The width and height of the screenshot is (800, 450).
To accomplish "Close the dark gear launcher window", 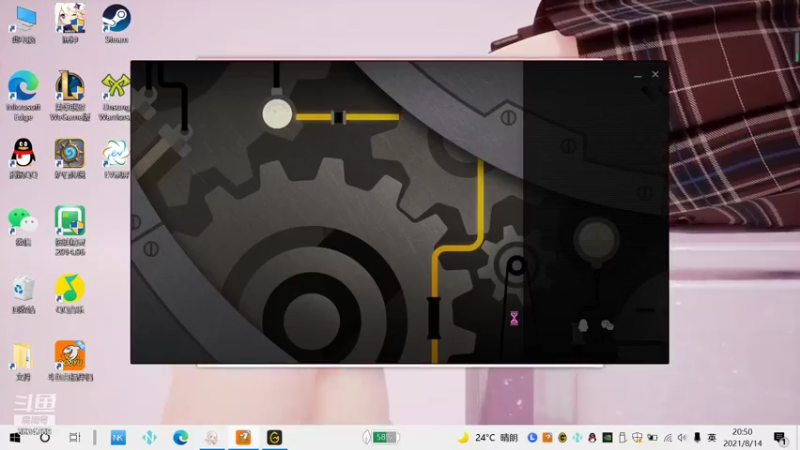I will click(655, 74).
